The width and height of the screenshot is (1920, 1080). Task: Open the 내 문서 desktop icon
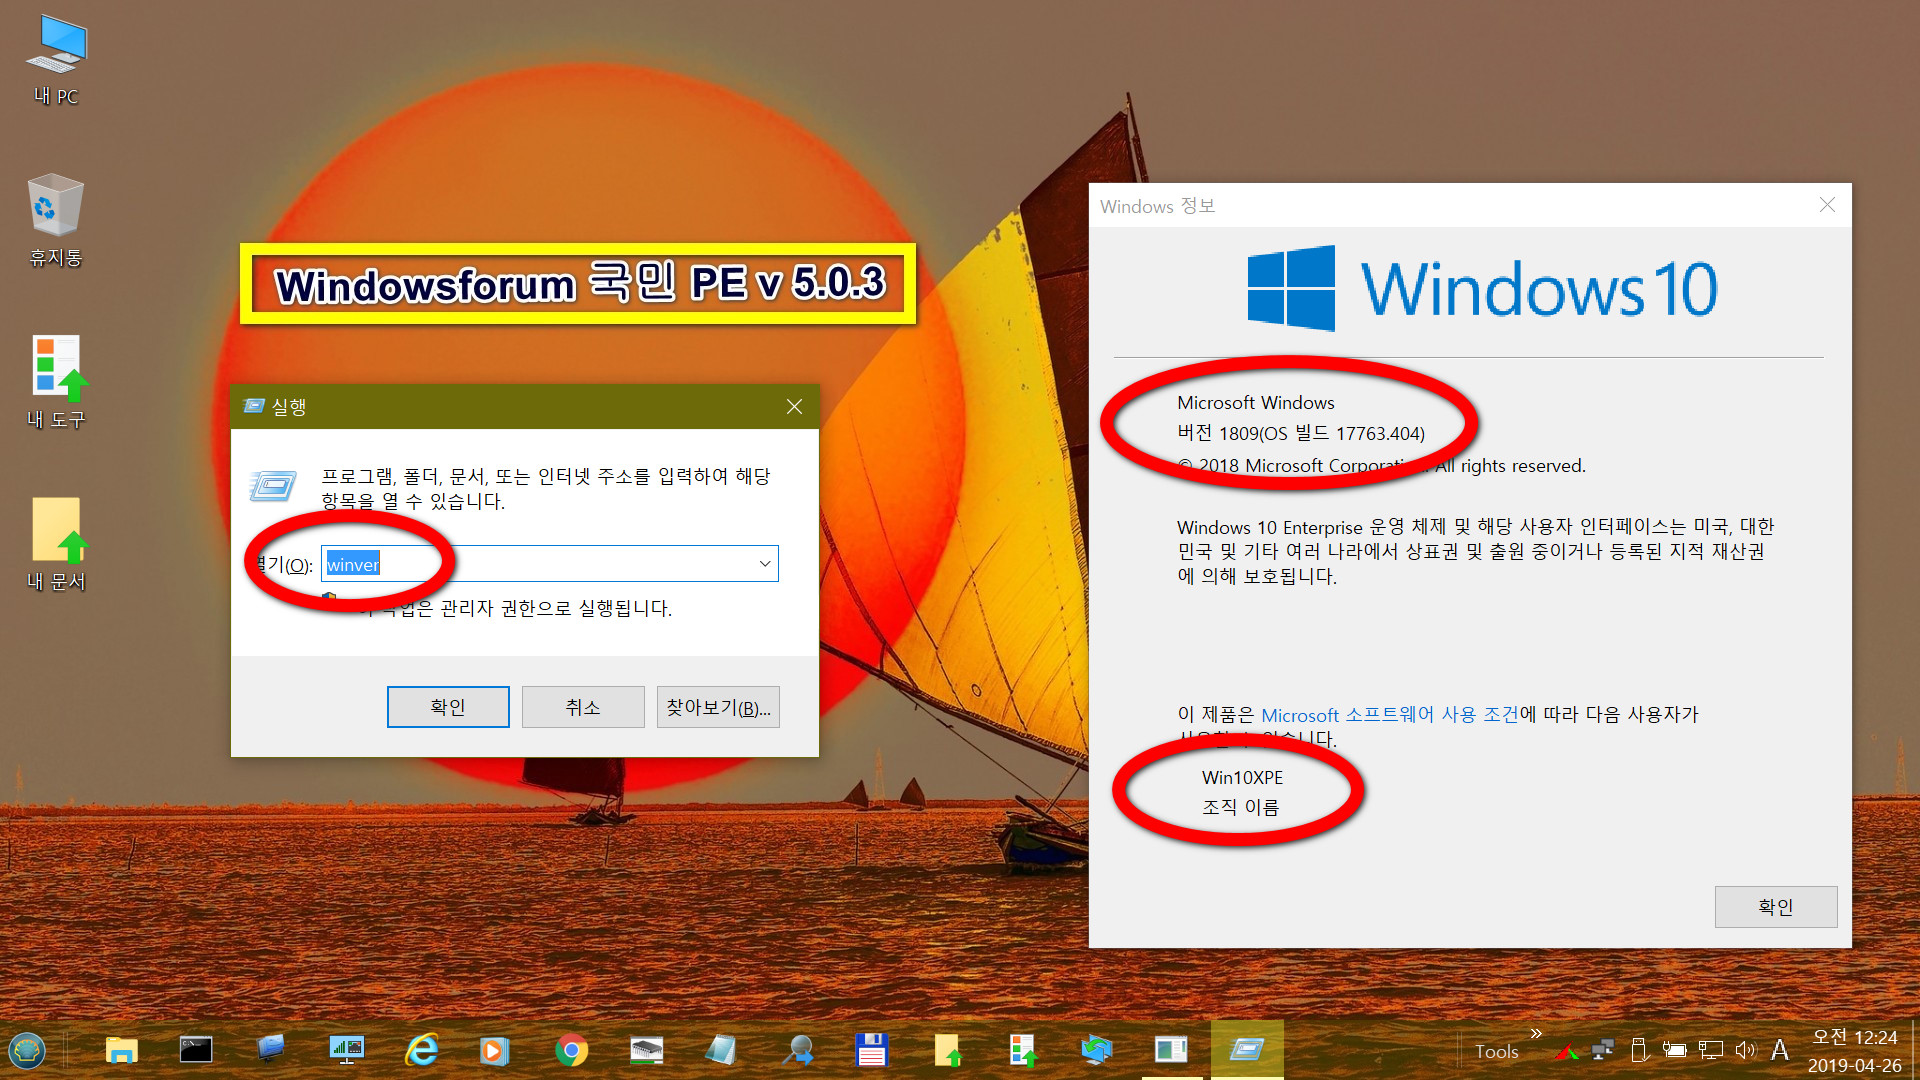point(56,544)
